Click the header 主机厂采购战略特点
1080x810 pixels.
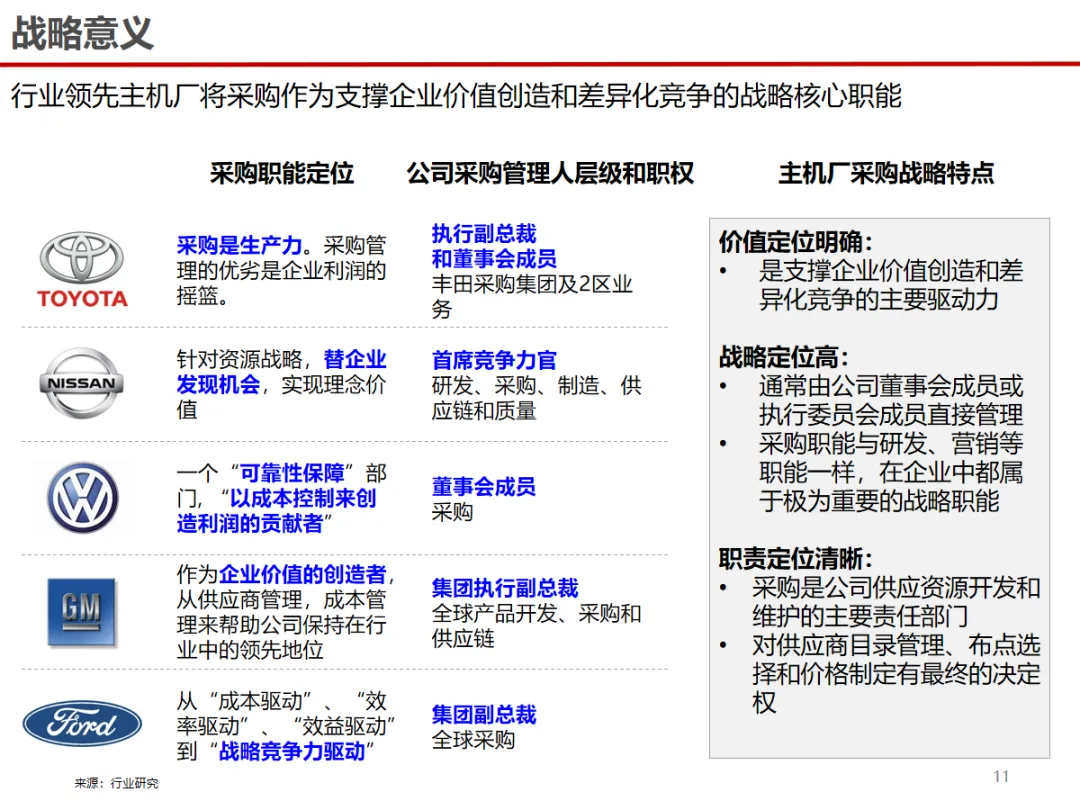[x=886, y=173]
